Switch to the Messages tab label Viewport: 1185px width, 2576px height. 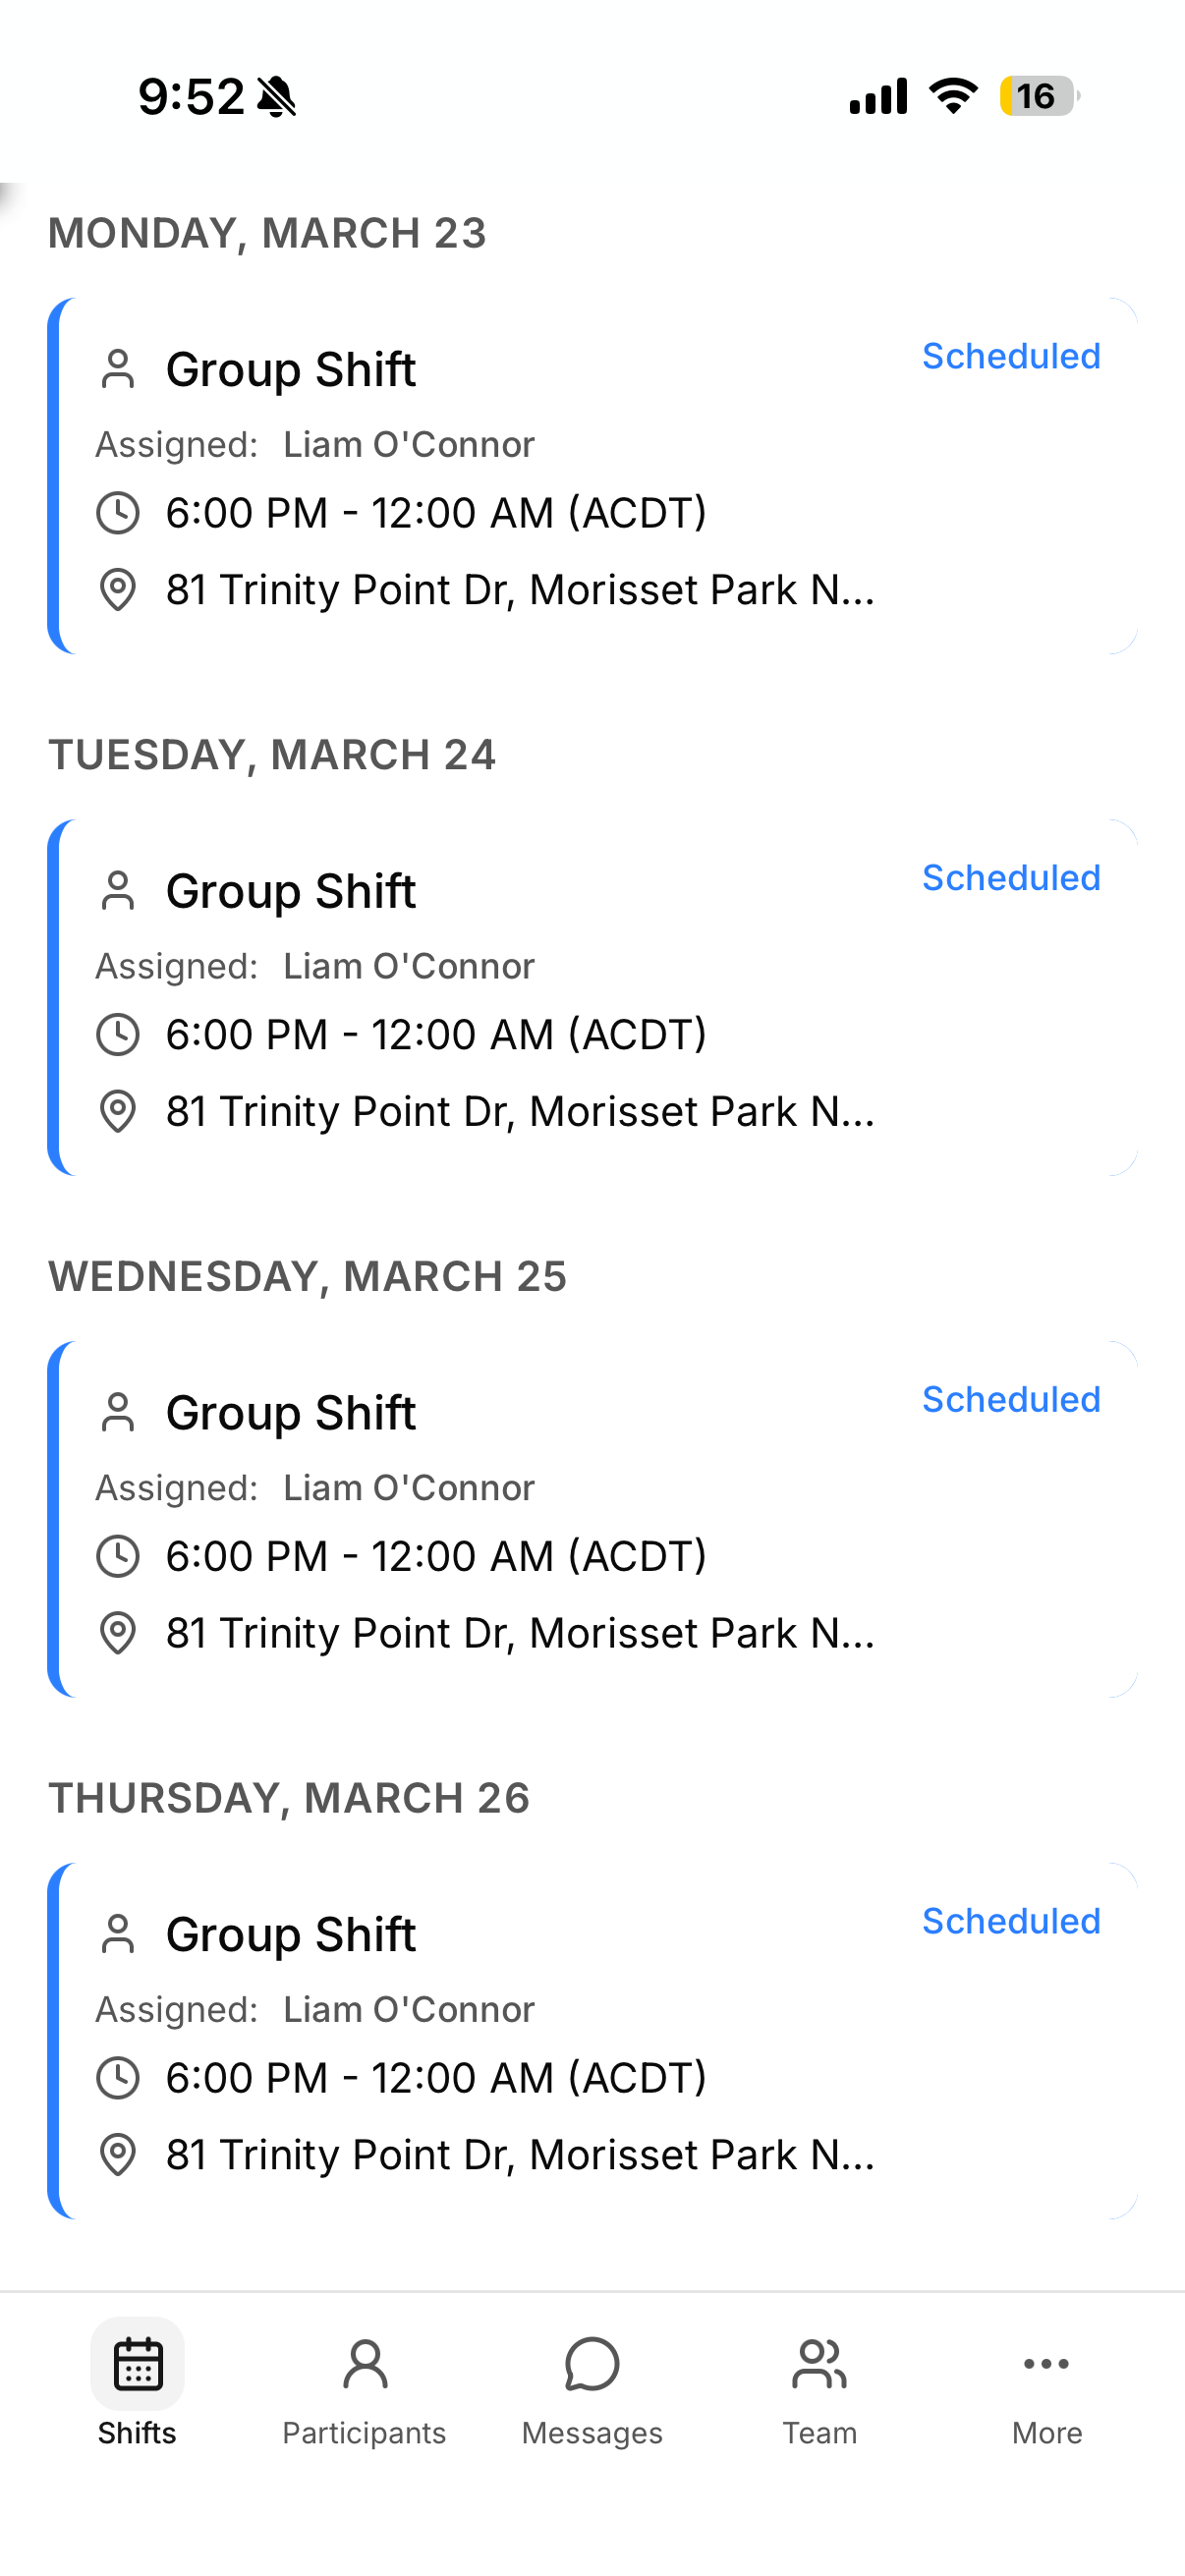tap(592, 2432)
